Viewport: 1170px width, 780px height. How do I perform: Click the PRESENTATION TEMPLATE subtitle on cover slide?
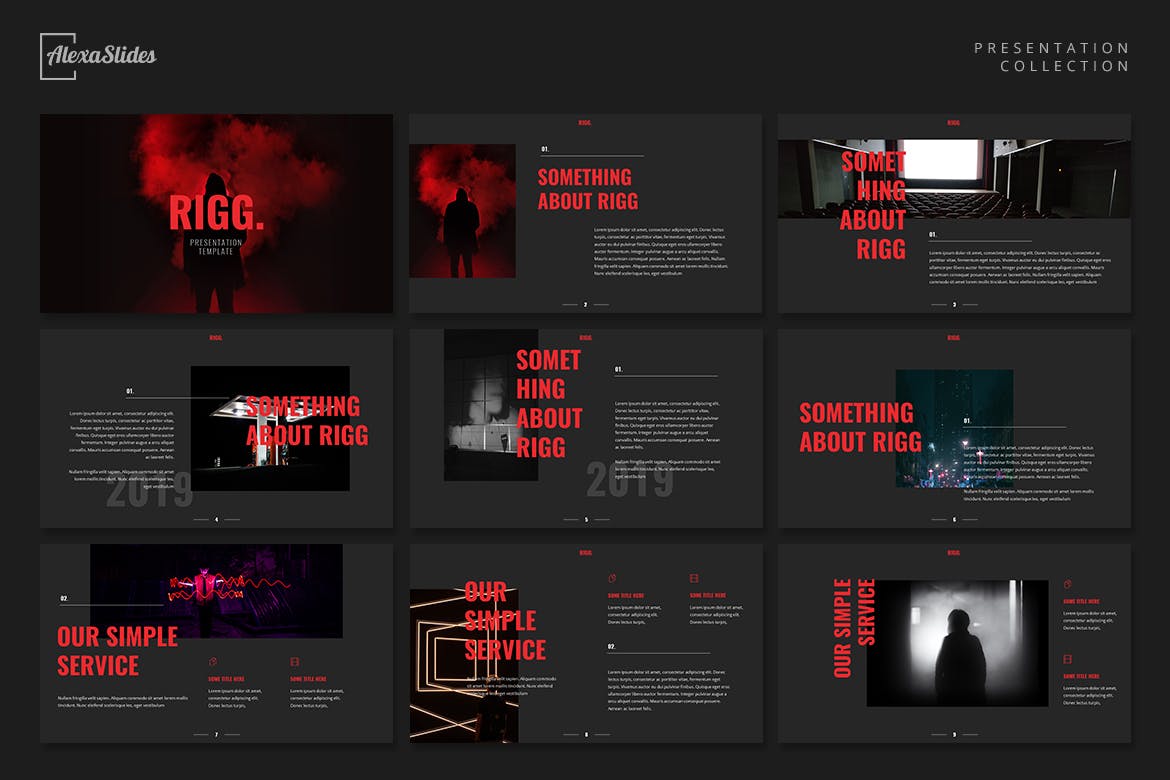click(215, 247)
